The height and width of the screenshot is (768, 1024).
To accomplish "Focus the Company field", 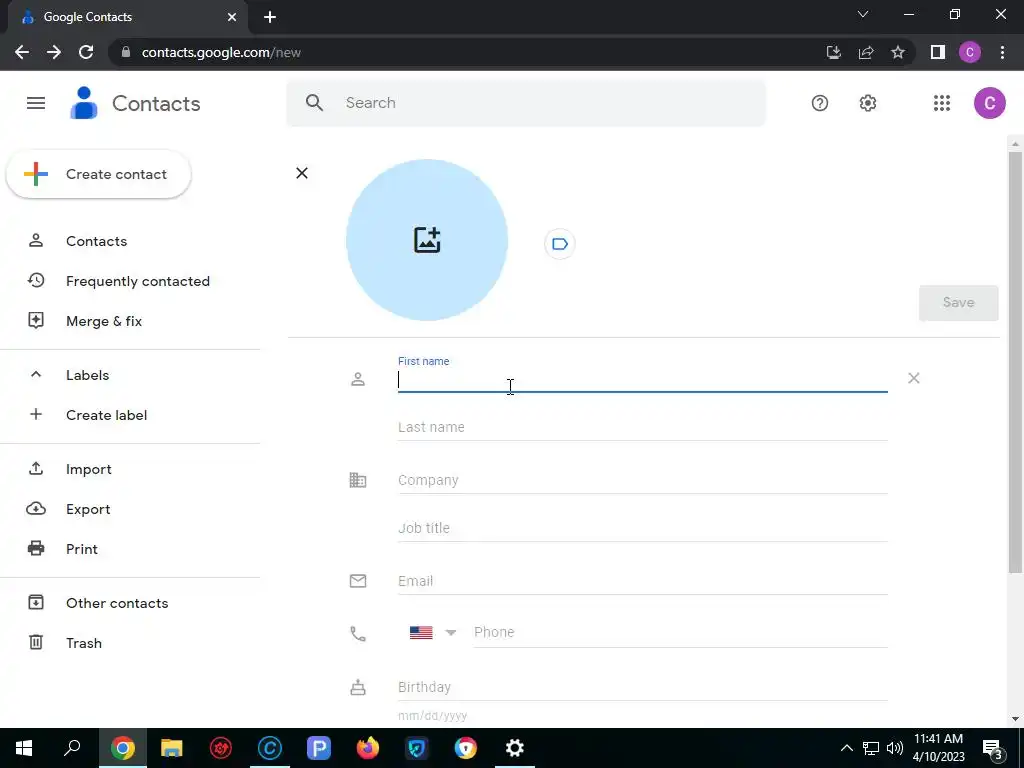I will [643, 480].
